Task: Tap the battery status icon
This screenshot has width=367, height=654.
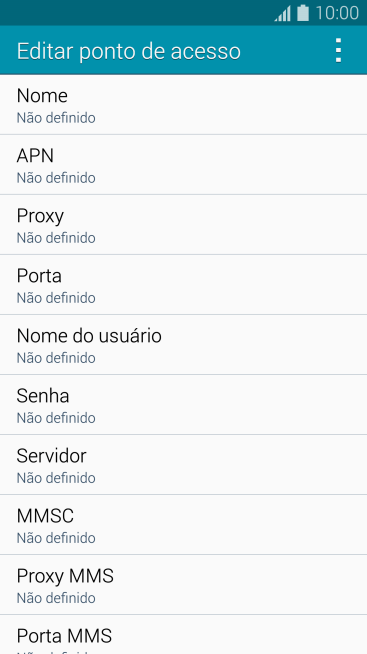Action: coord(303,13)
